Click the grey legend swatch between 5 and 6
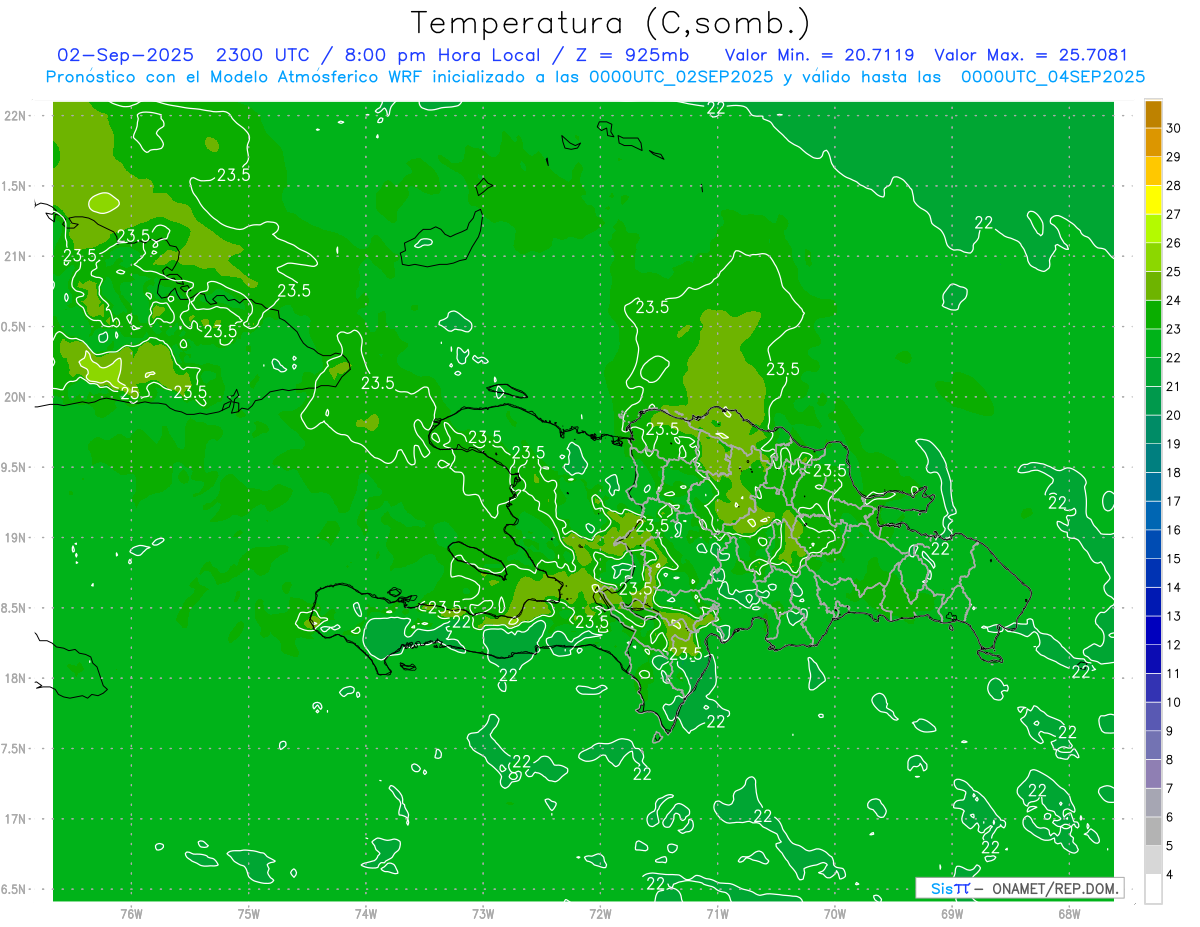The image size is (1200, 927). [1153, 832]
